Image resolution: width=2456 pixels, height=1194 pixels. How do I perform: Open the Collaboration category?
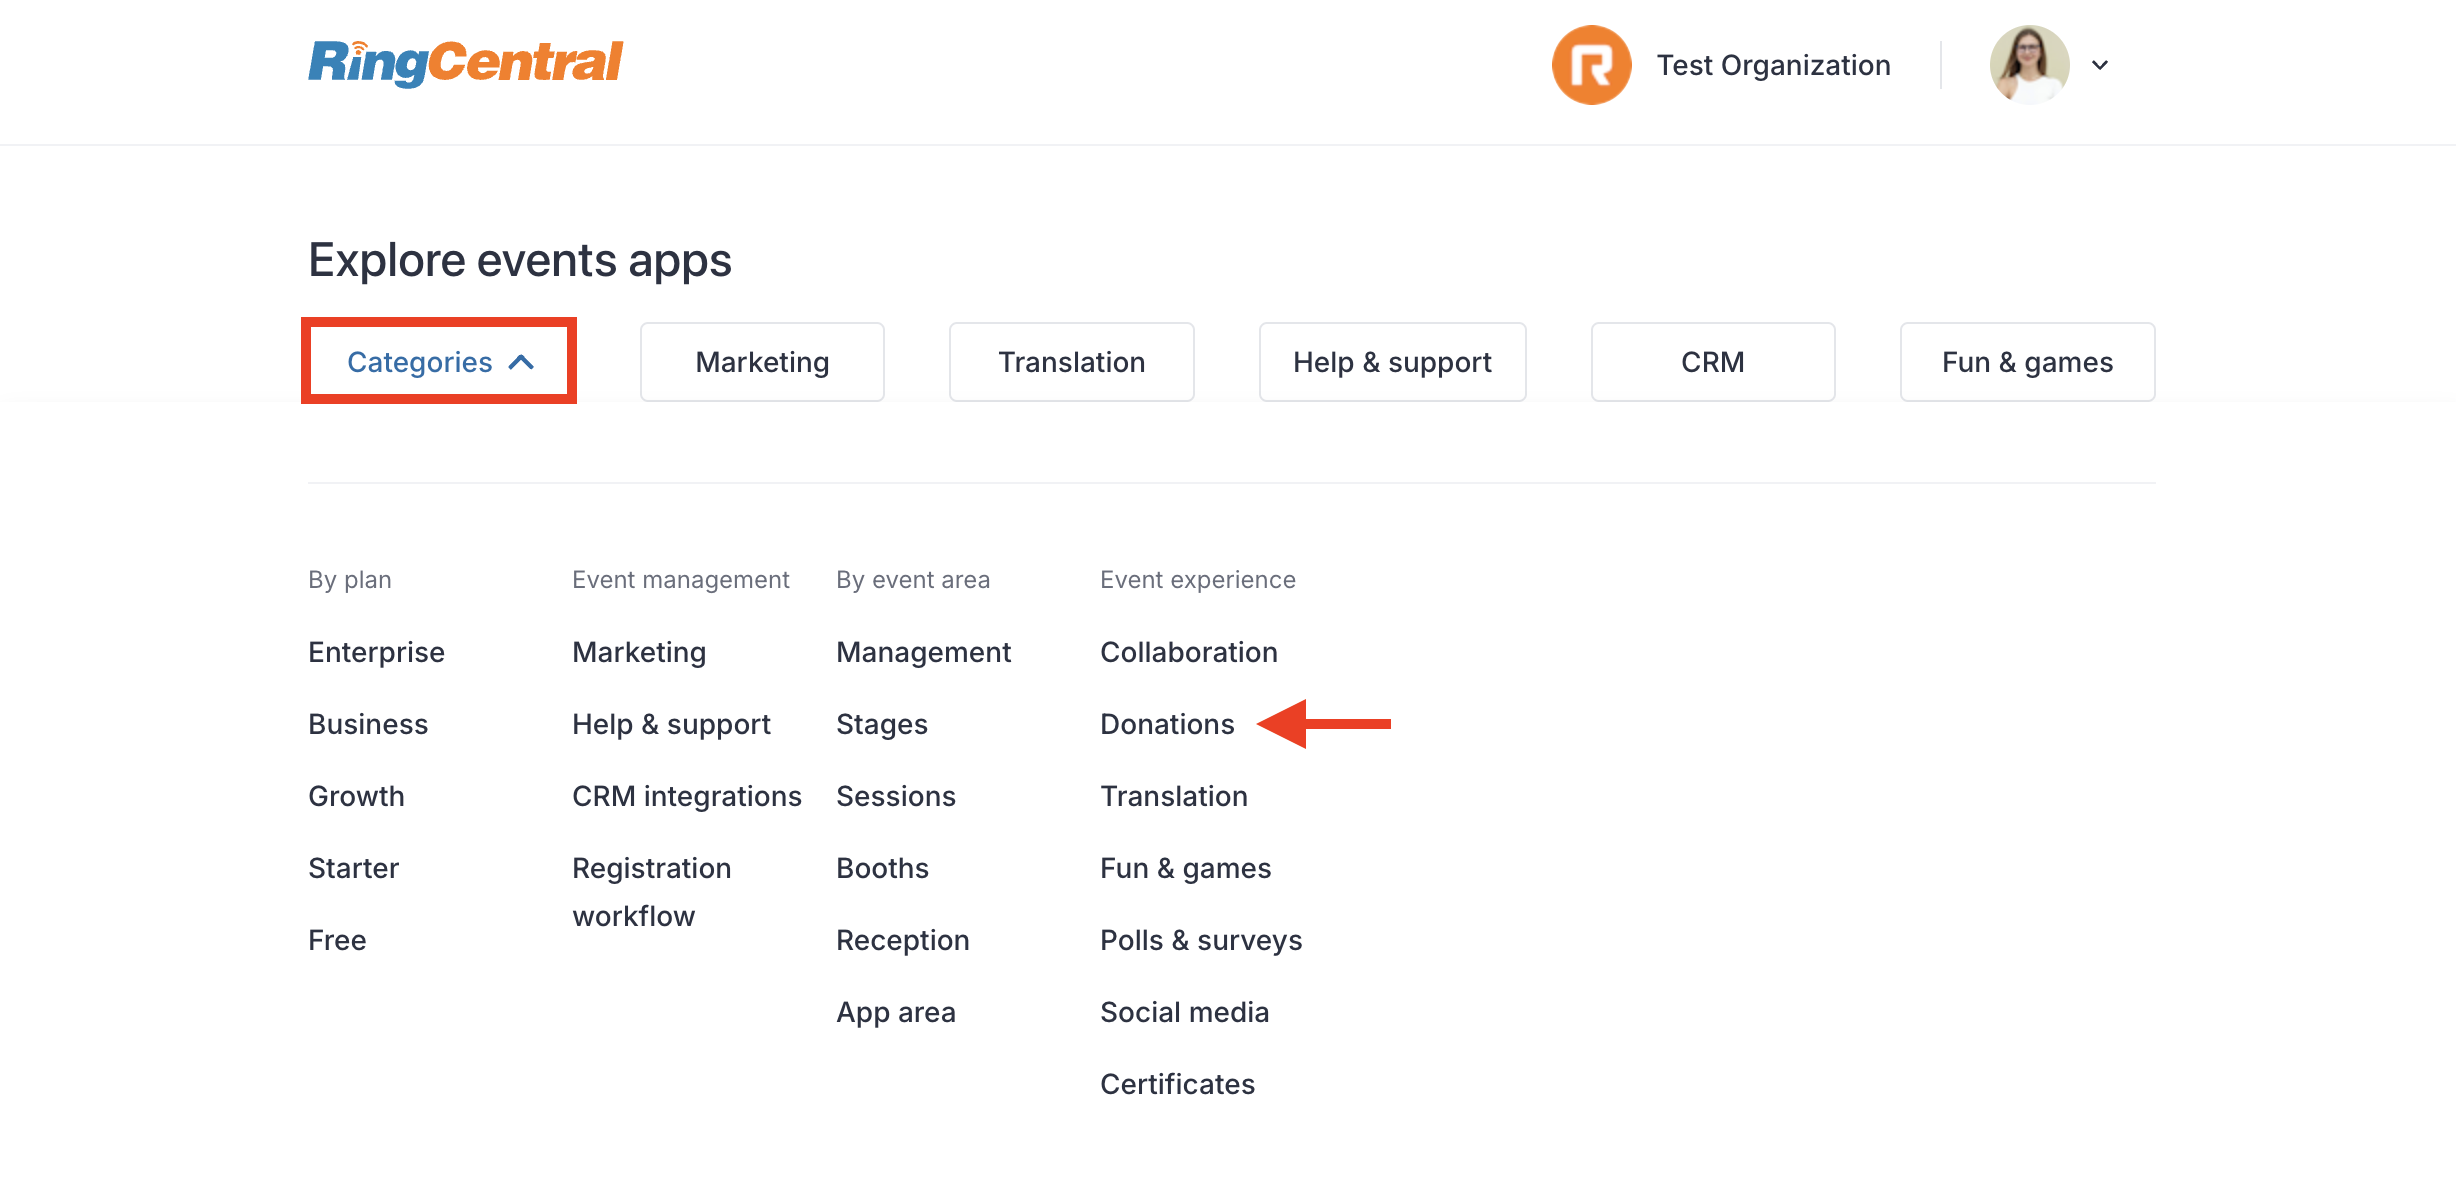[x=1189, y=652]
